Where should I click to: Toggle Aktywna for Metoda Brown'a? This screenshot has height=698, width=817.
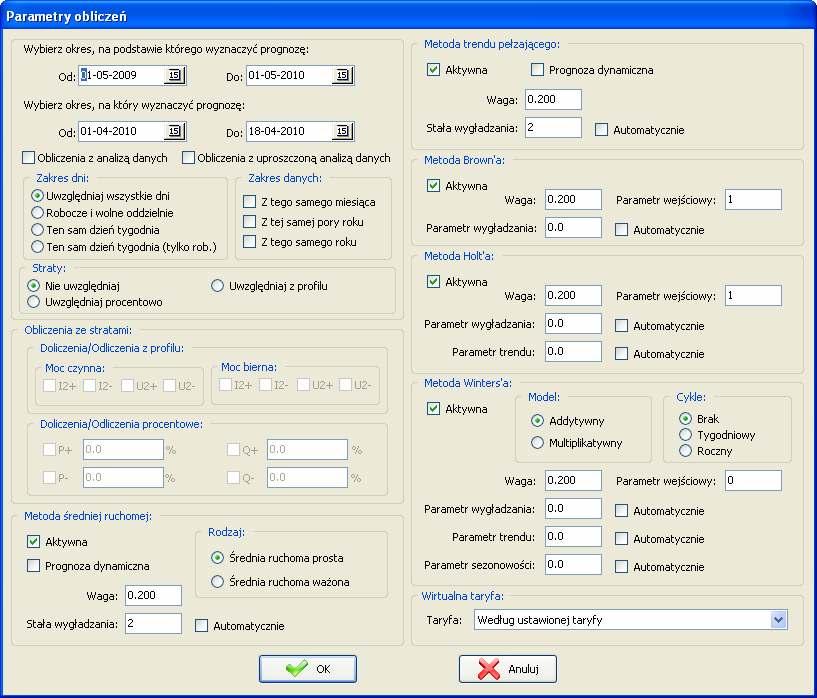pyautogui.click(x=433, y=185)
